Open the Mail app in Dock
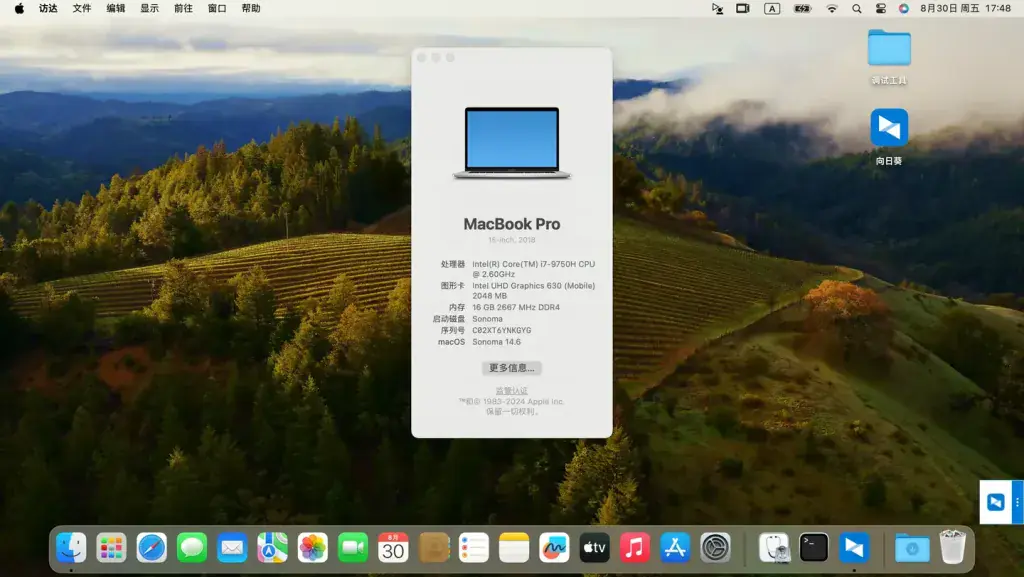The width and height of the screenshot is (1024, 577). pos(232,548)
